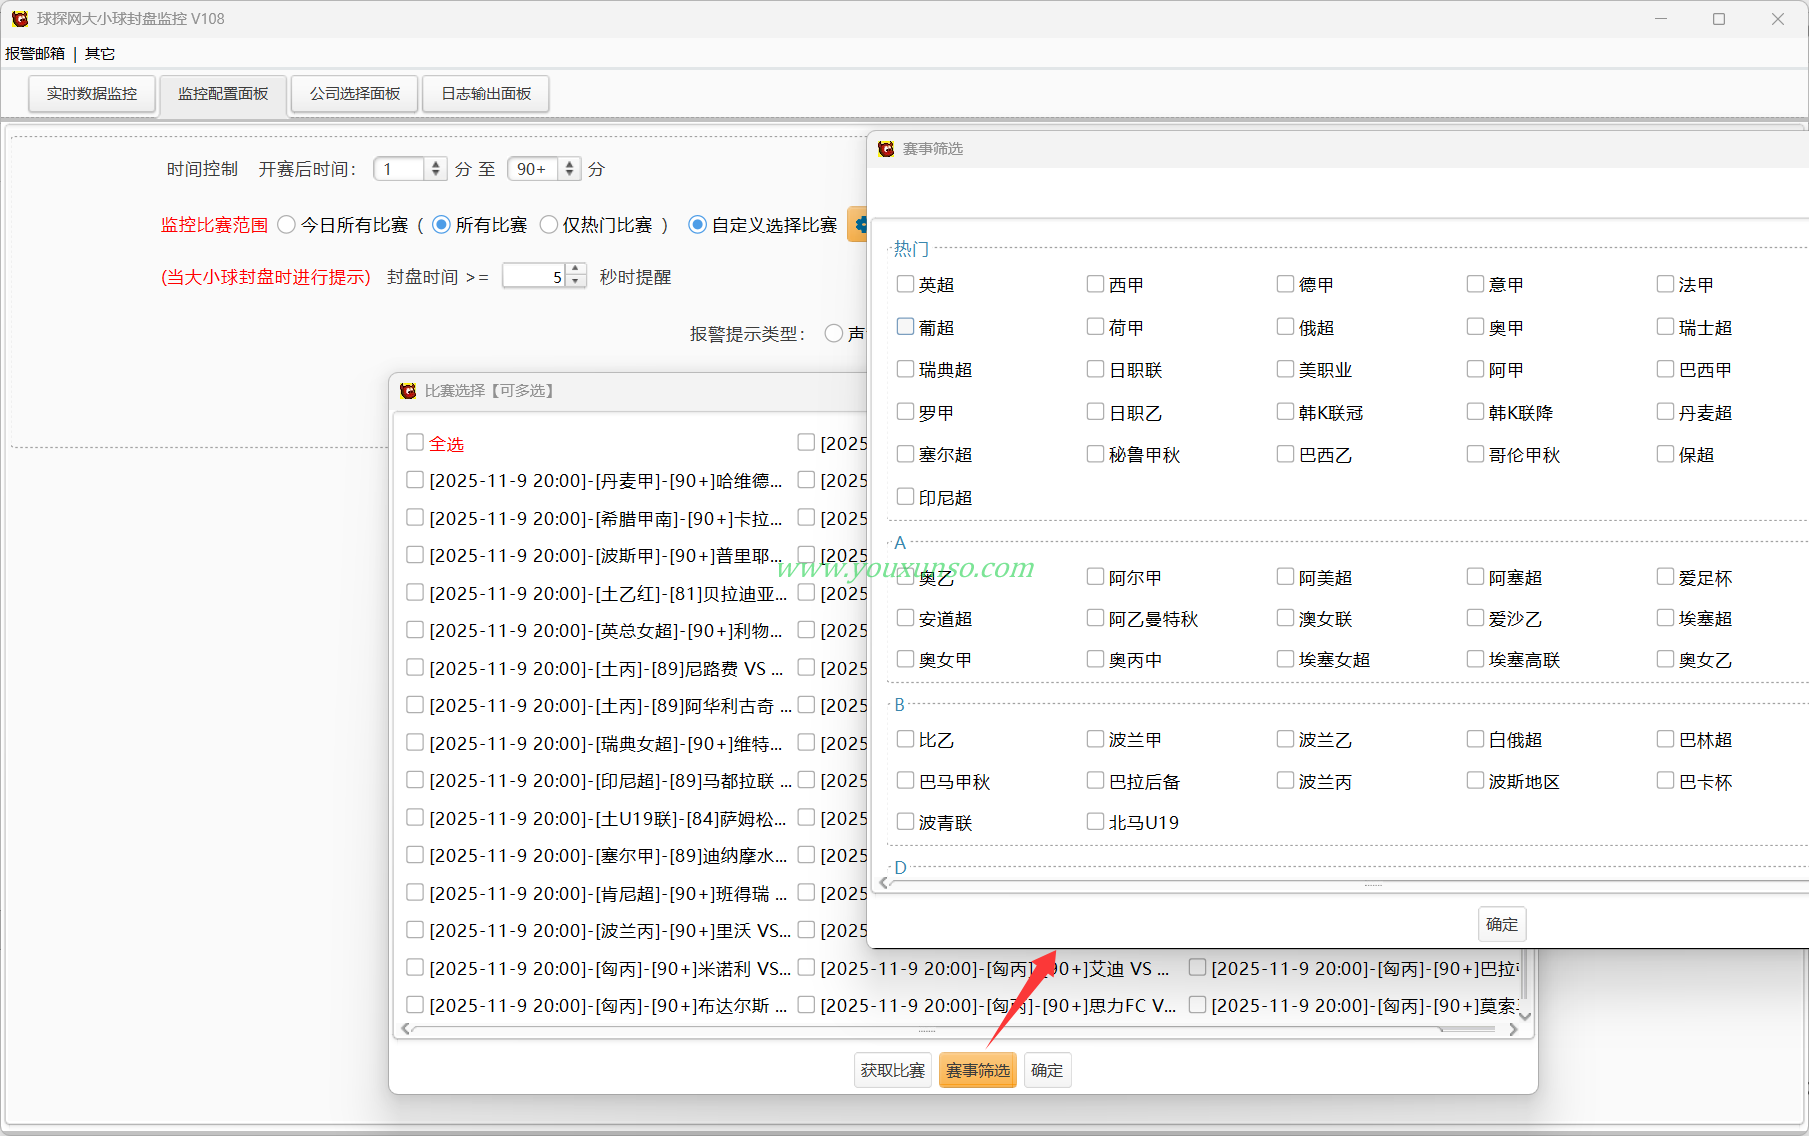Click the match list horizontal scrollbar
This screenshot has width=1809, height=1136.
[928, 1029]
